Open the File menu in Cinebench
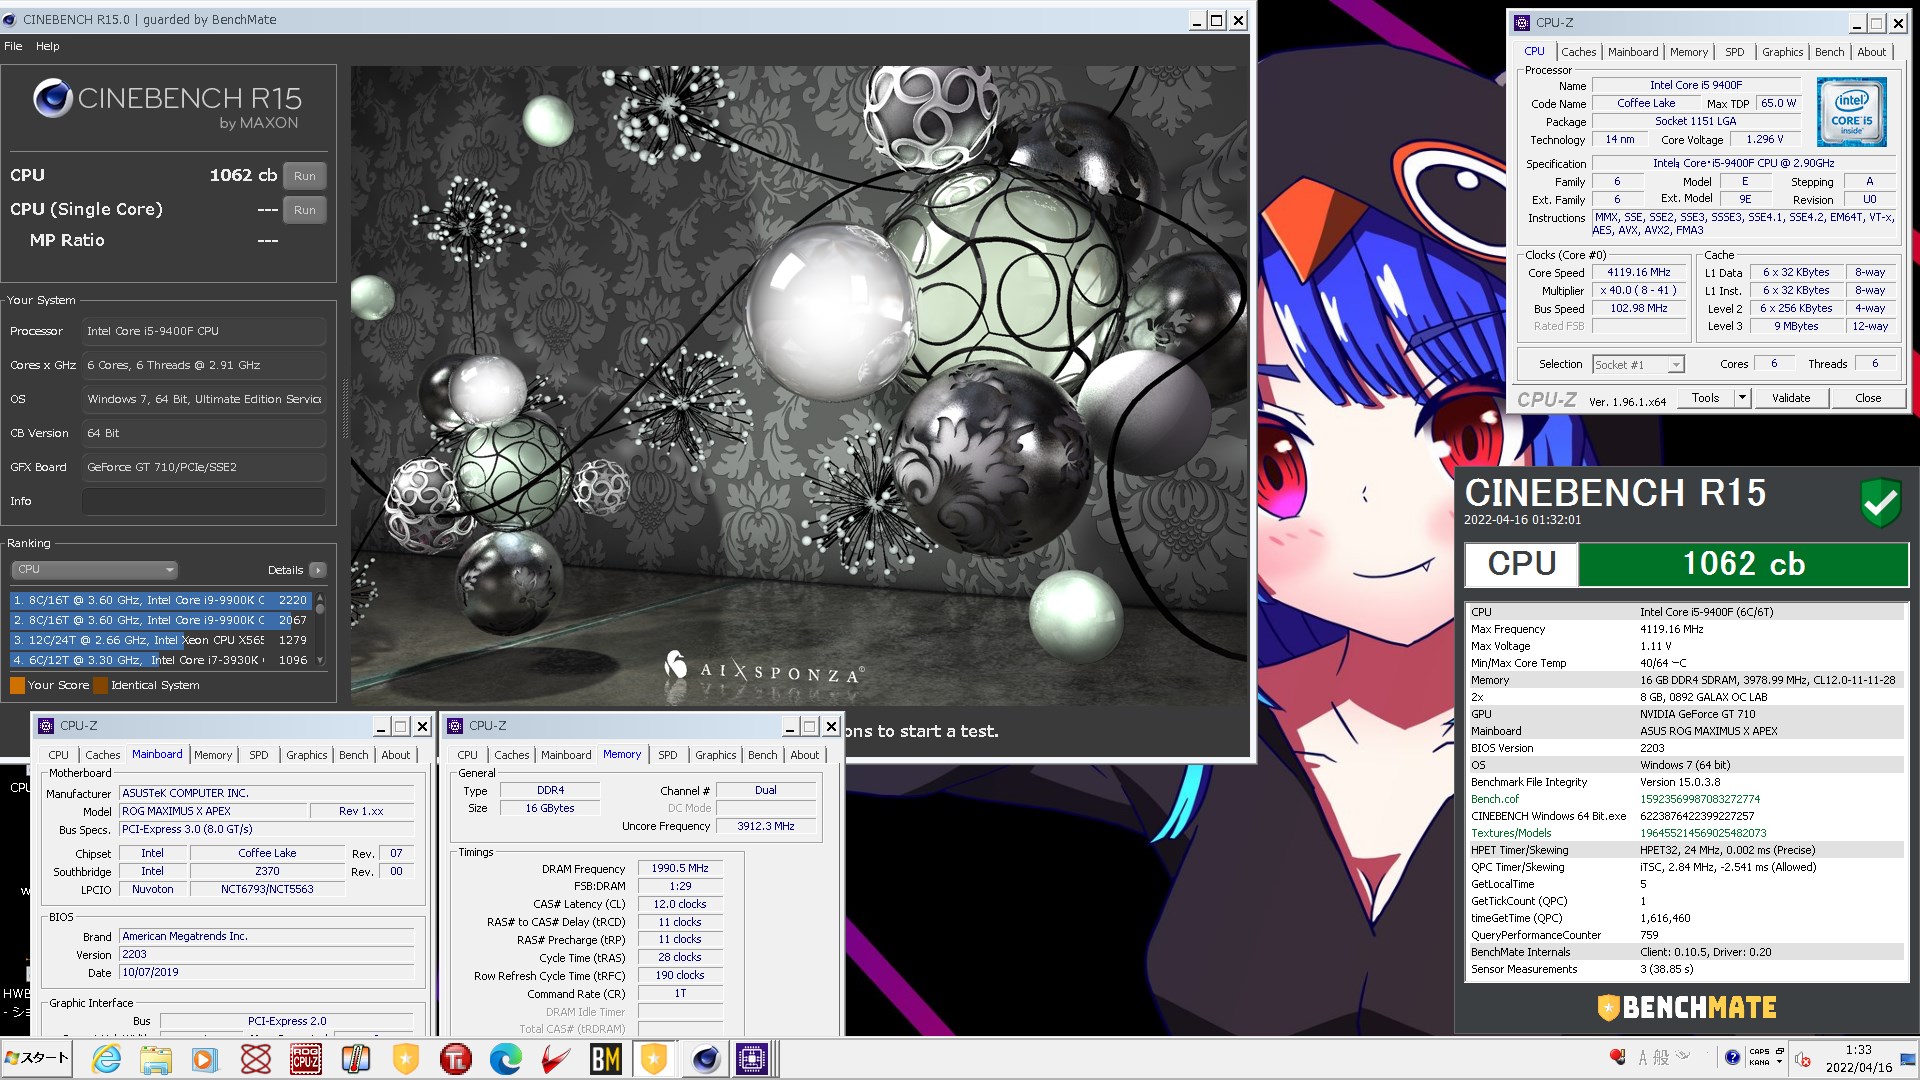The width and height of the screenshot is (1920, 1080). click(x=13, y=46)
